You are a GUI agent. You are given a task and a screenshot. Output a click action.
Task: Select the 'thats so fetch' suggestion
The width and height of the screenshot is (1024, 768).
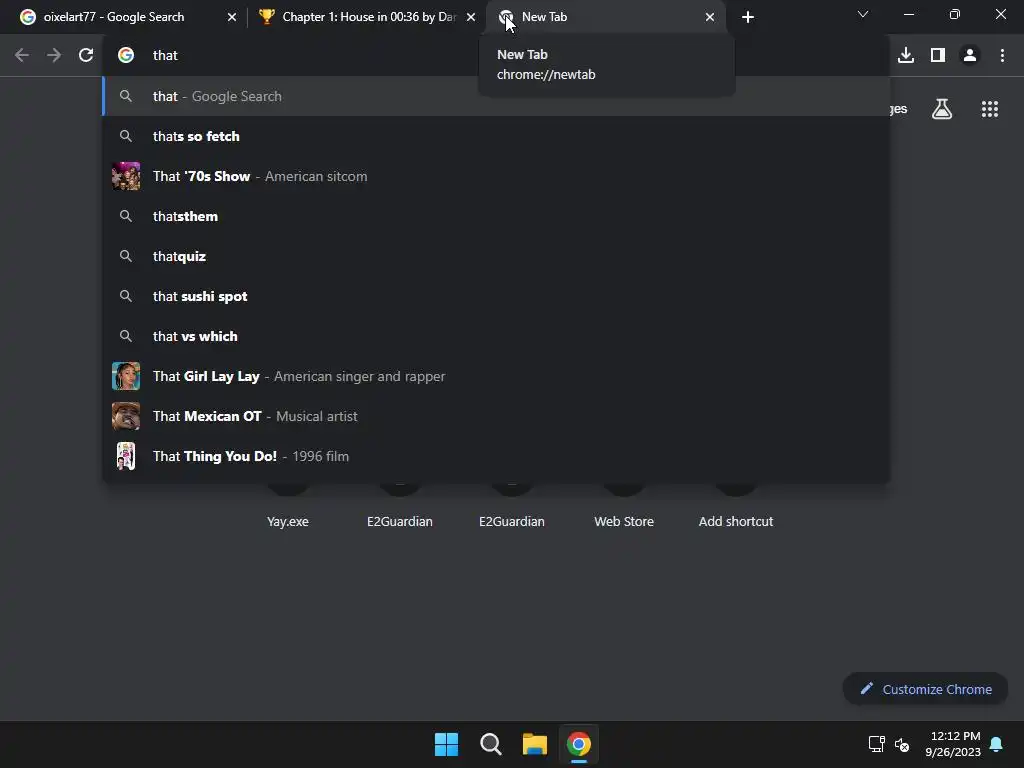[x=496, y=136]
